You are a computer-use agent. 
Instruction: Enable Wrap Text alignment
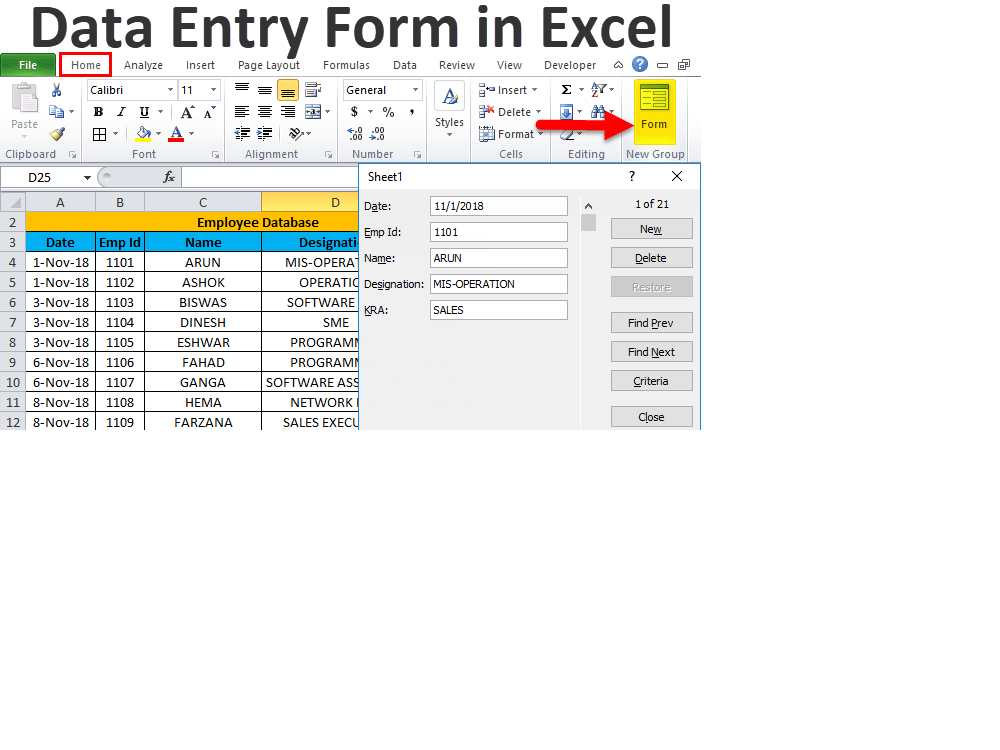coord(315,90)
